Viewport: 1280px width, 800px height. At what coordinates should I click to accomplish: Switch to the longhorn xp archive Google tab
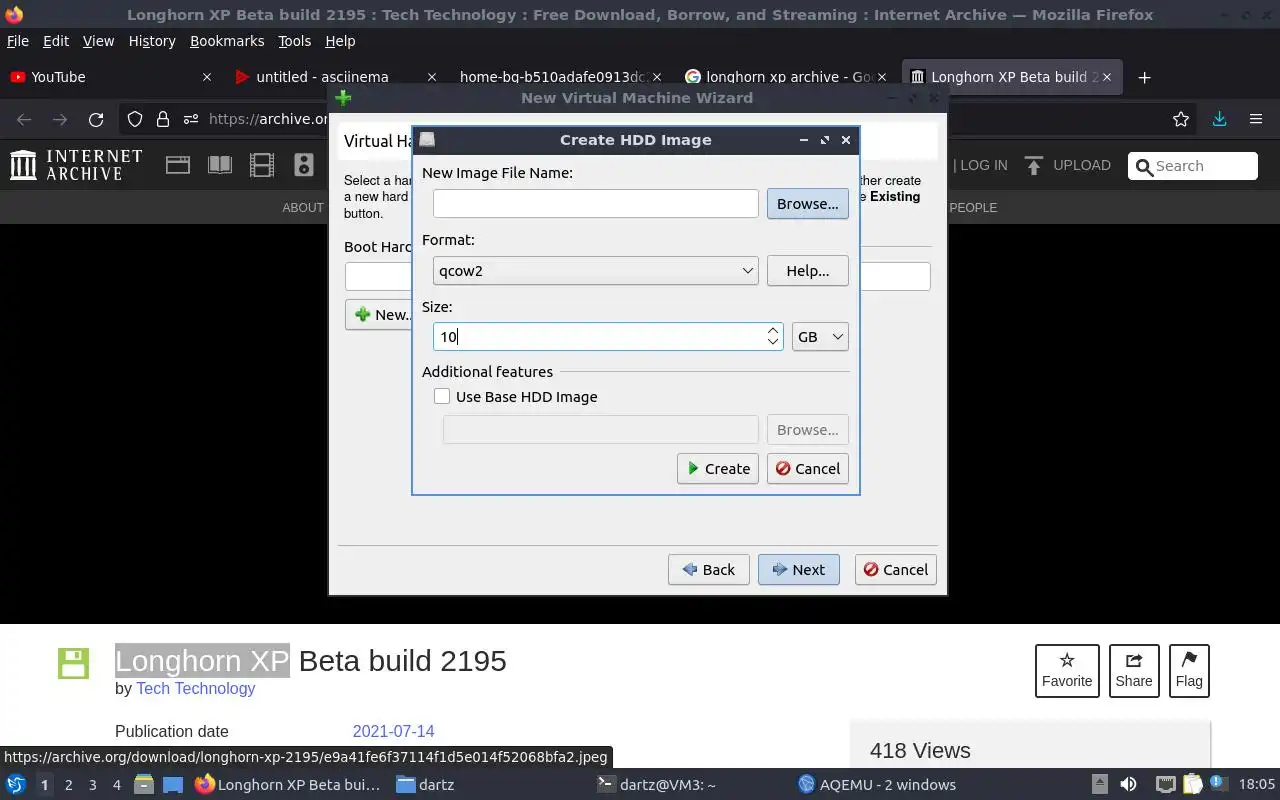(x=787, y=77)
